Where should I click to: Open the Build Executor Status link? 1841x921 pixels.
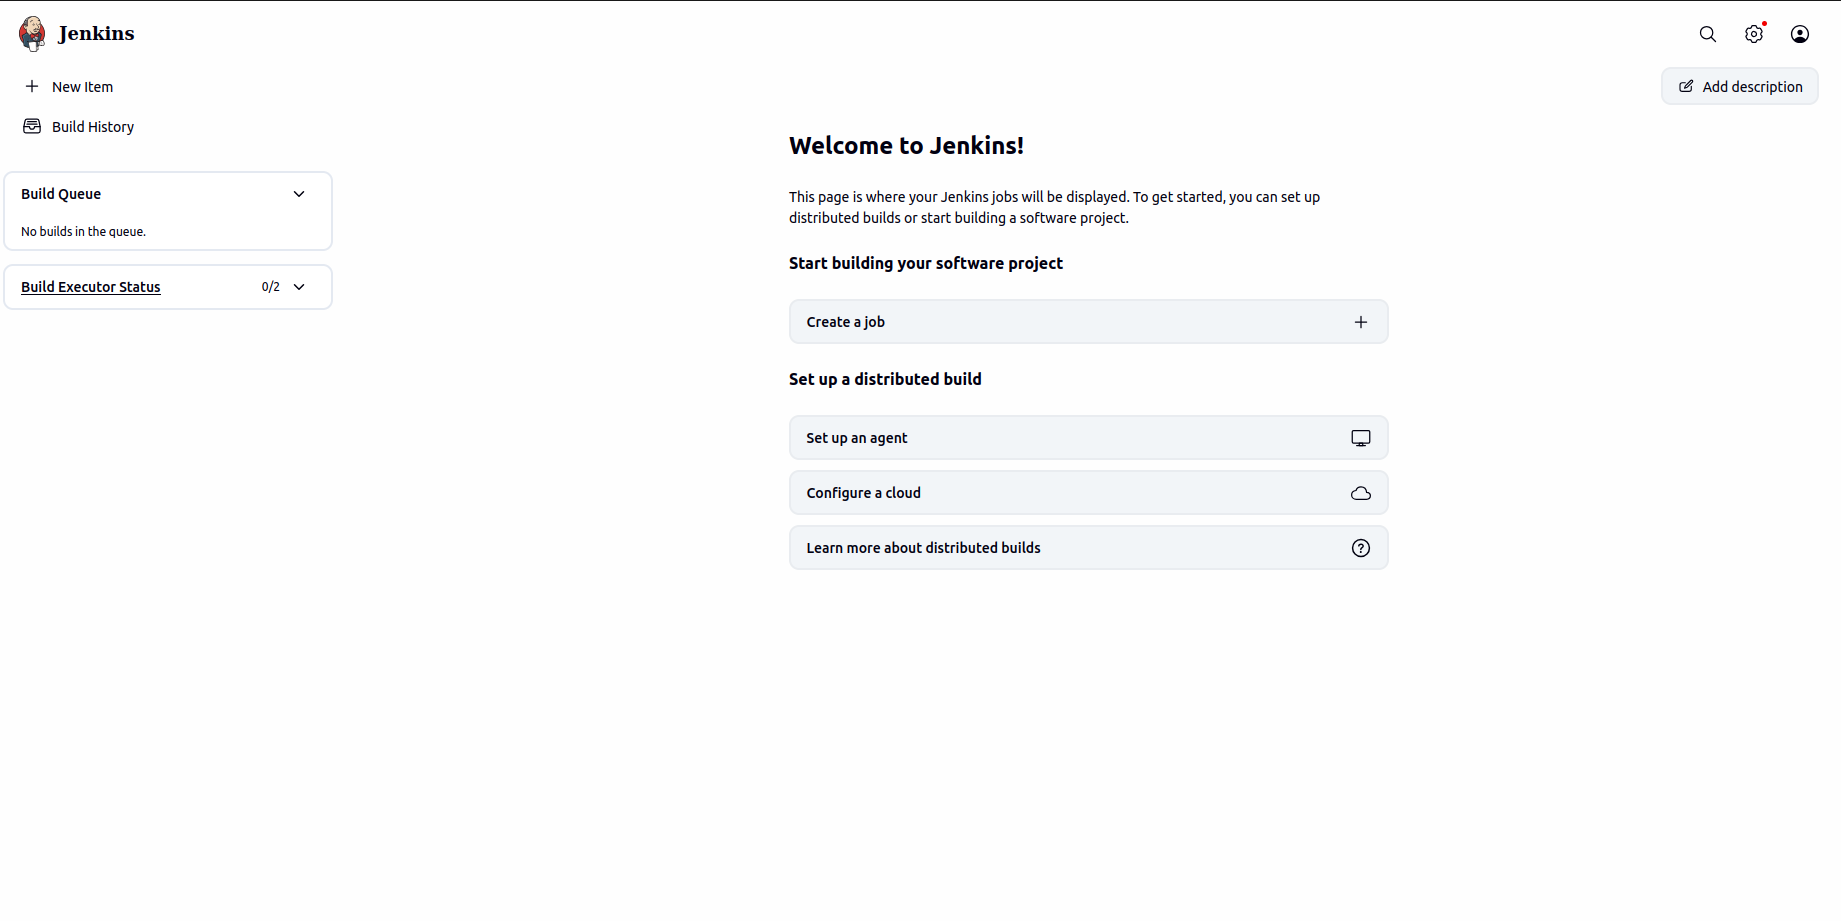(x=91, y=287)
